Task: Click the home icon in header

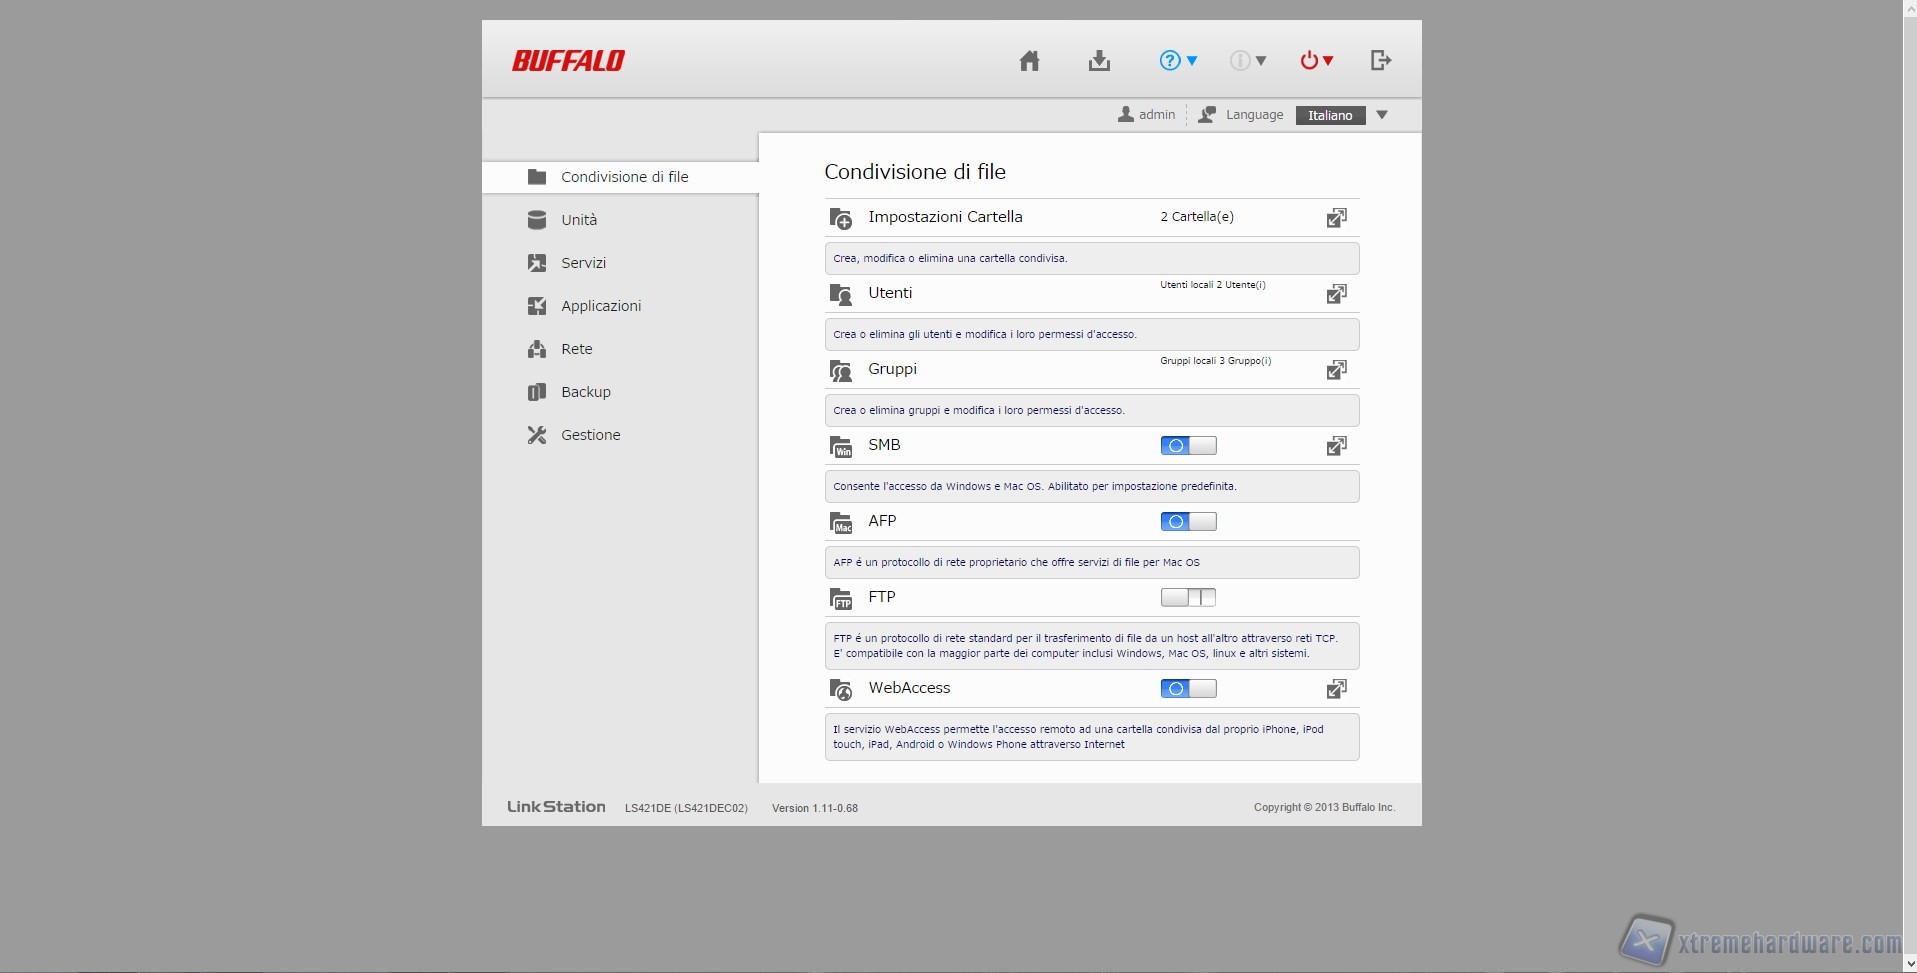Action: click(x=1029, y=61)
